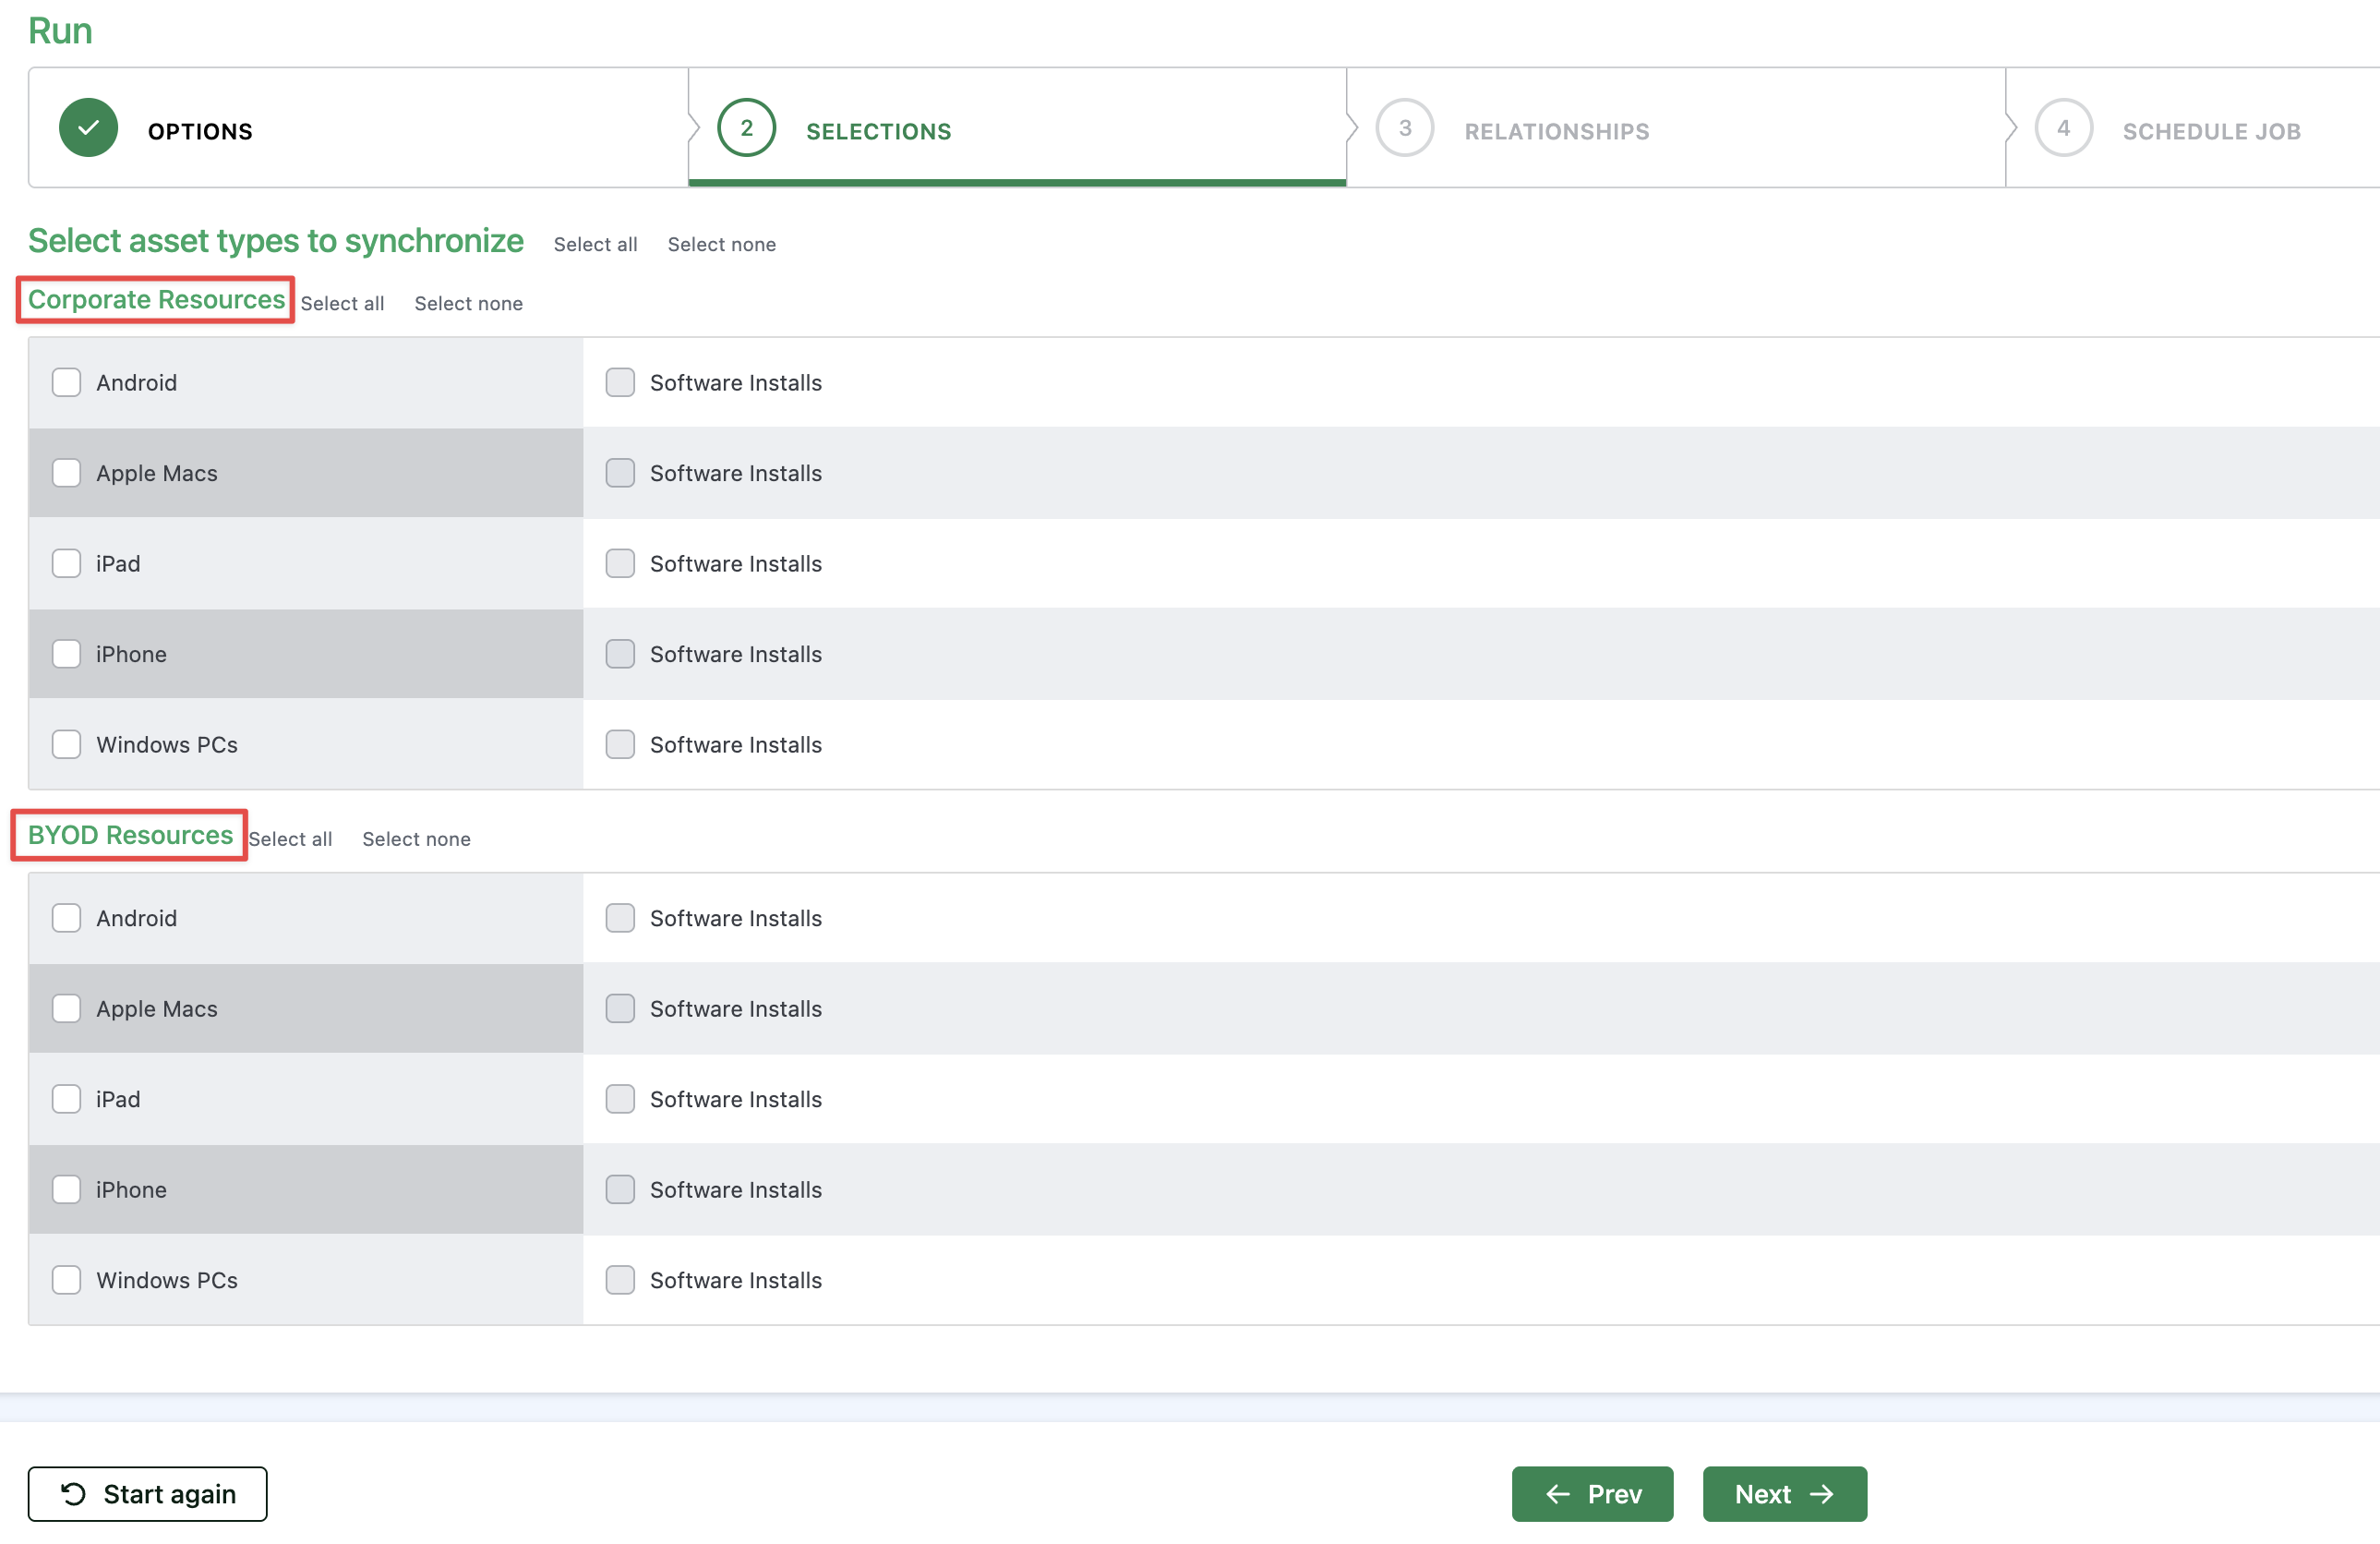Click the Start again button

point(147,1494)
